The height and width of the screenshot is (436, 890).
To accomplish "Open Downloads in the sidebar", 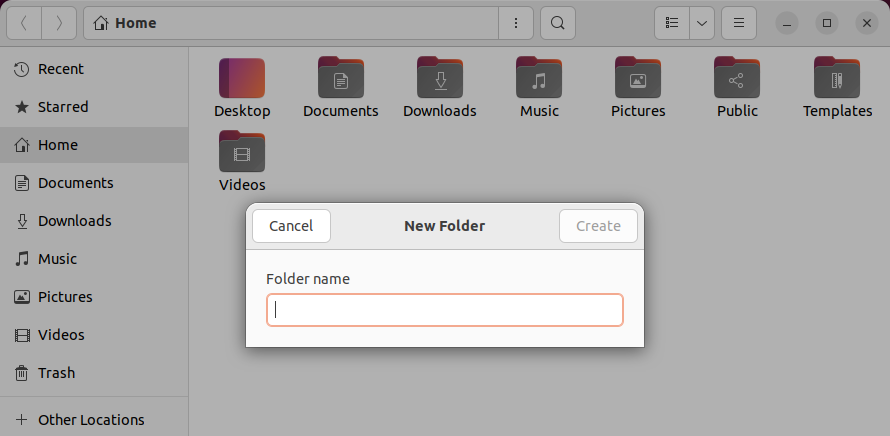I will 94,221.
